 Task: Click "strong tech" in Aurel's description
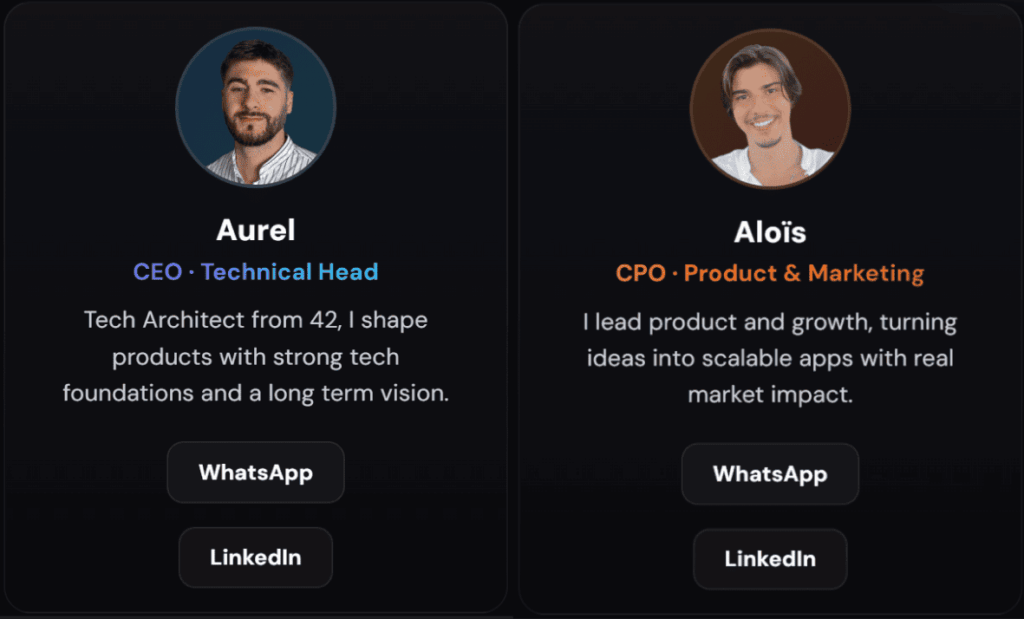pyautogui.click(x=343, y=357)
